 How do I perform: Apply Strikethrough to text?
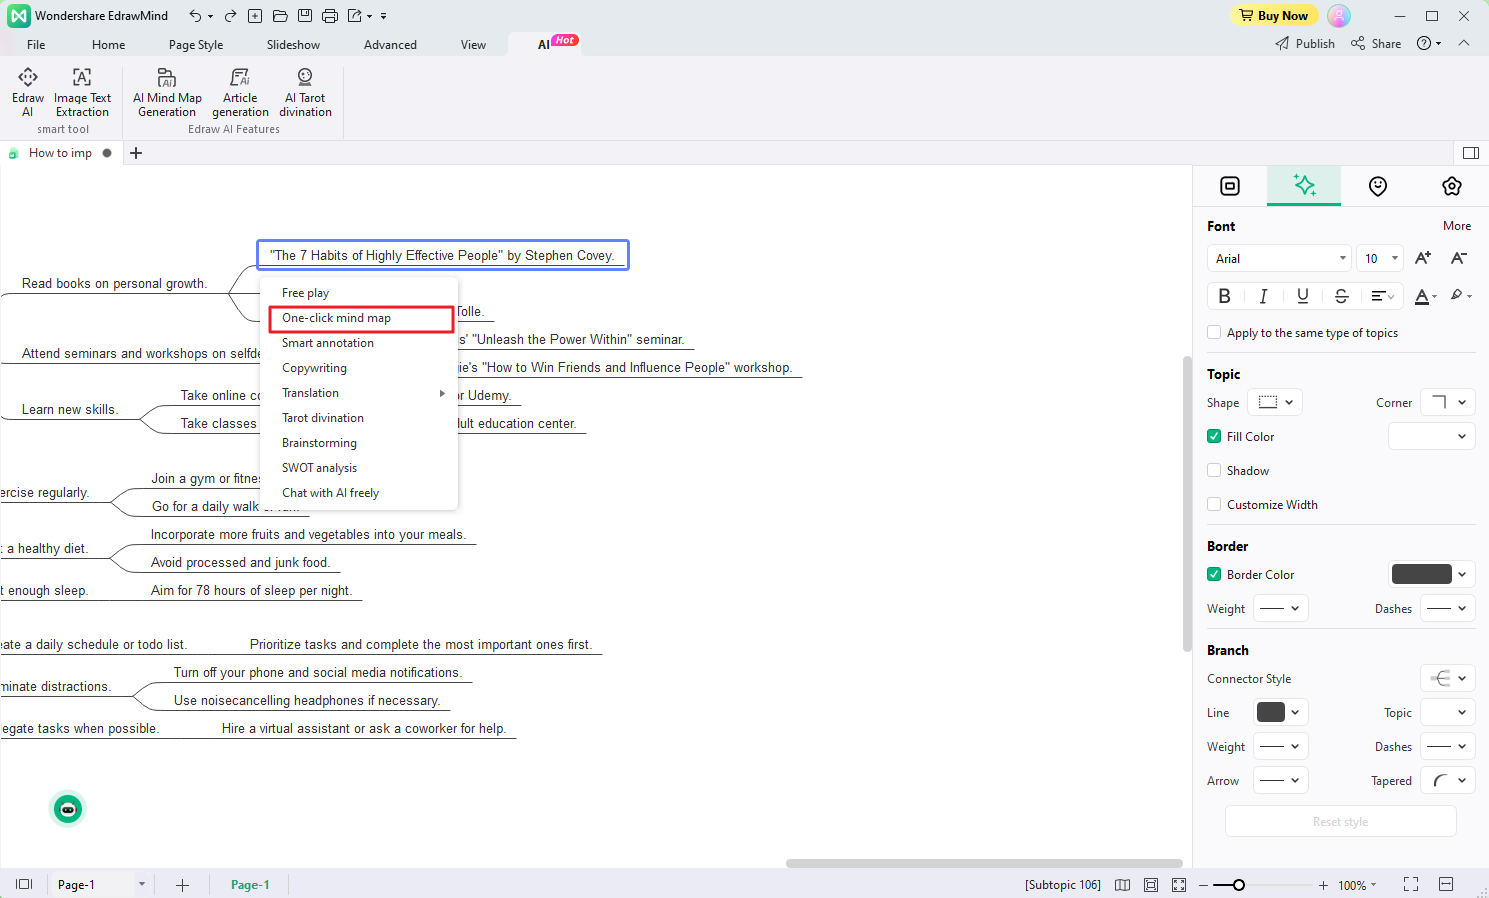[1342, 296]
